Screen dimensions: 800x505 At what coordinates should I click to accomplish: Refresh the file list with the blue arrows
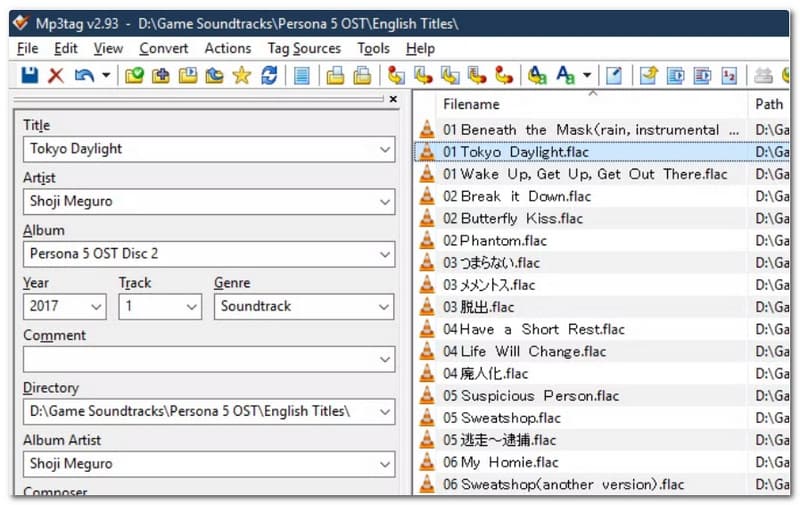click(269, 75)
